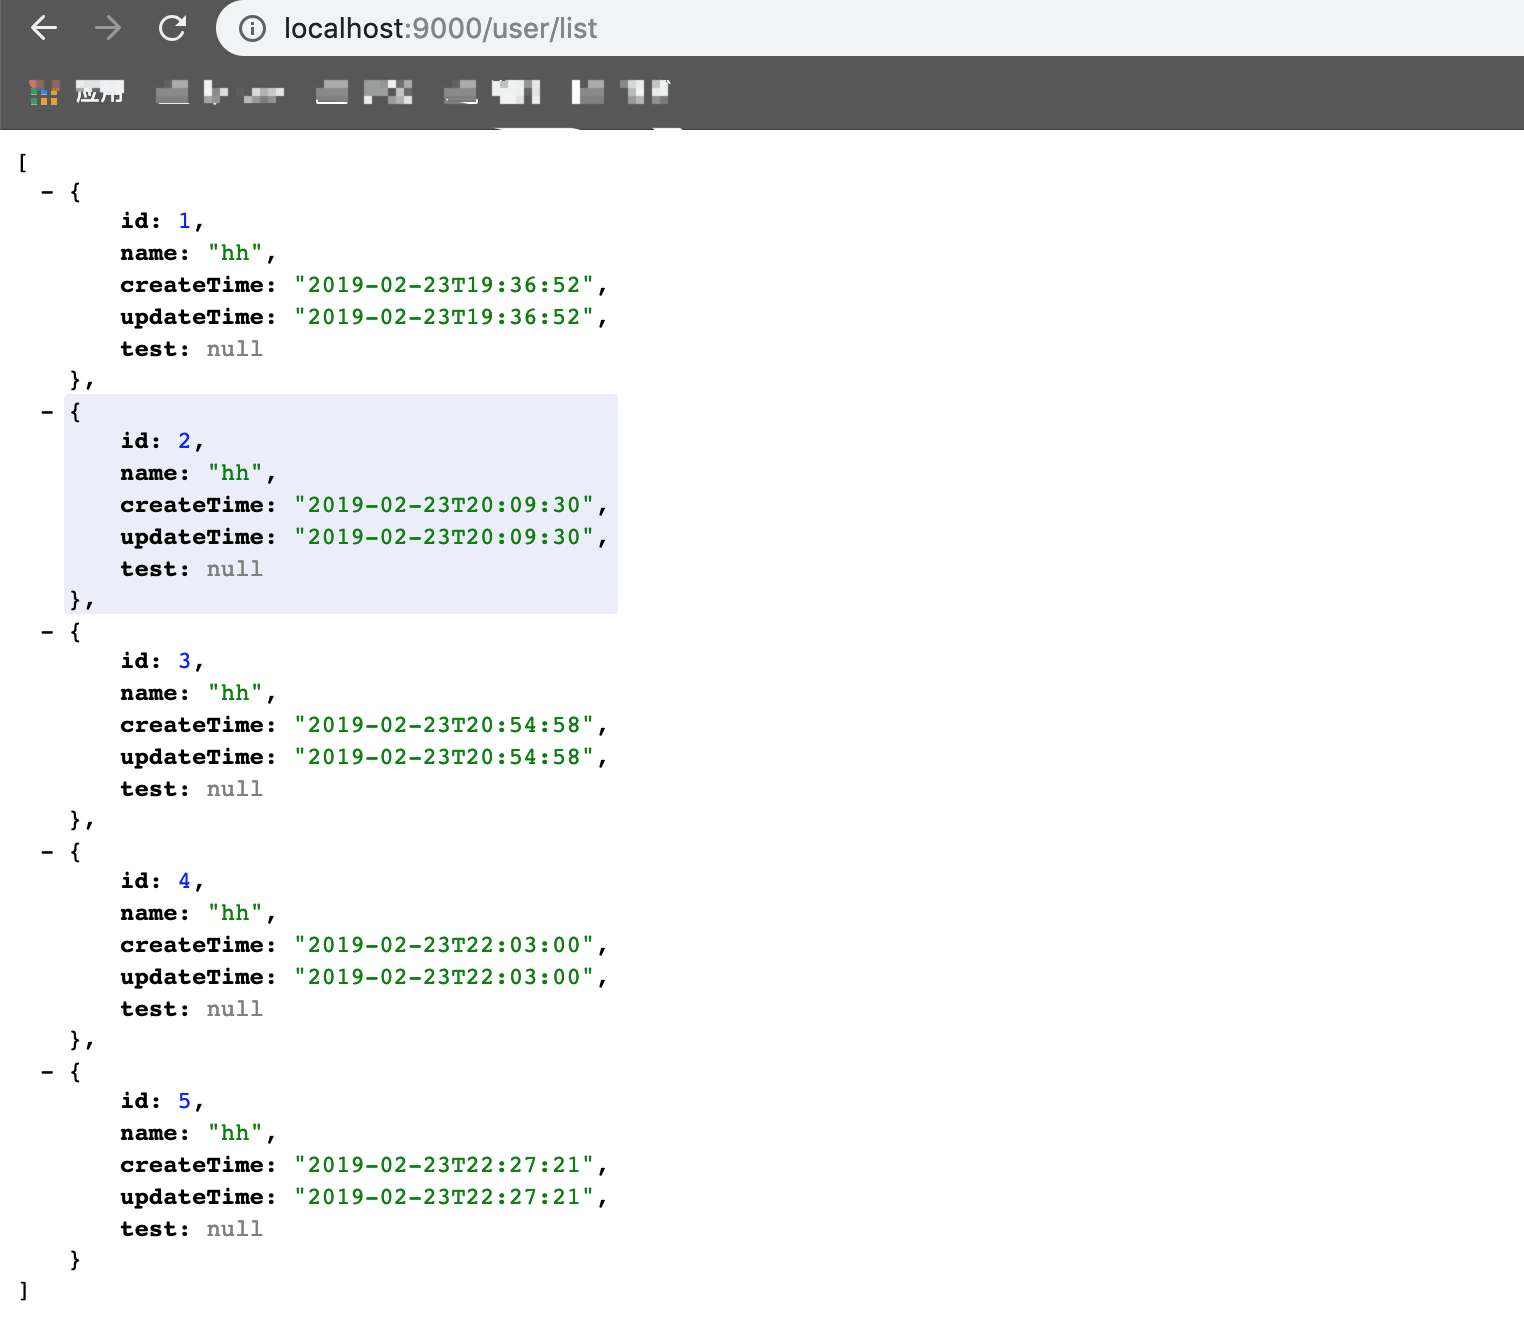This screenshot has width=1524, height=1344.
Task: Click createTime value "2019-02-23T20:54:58"
Action: (444, 725)
